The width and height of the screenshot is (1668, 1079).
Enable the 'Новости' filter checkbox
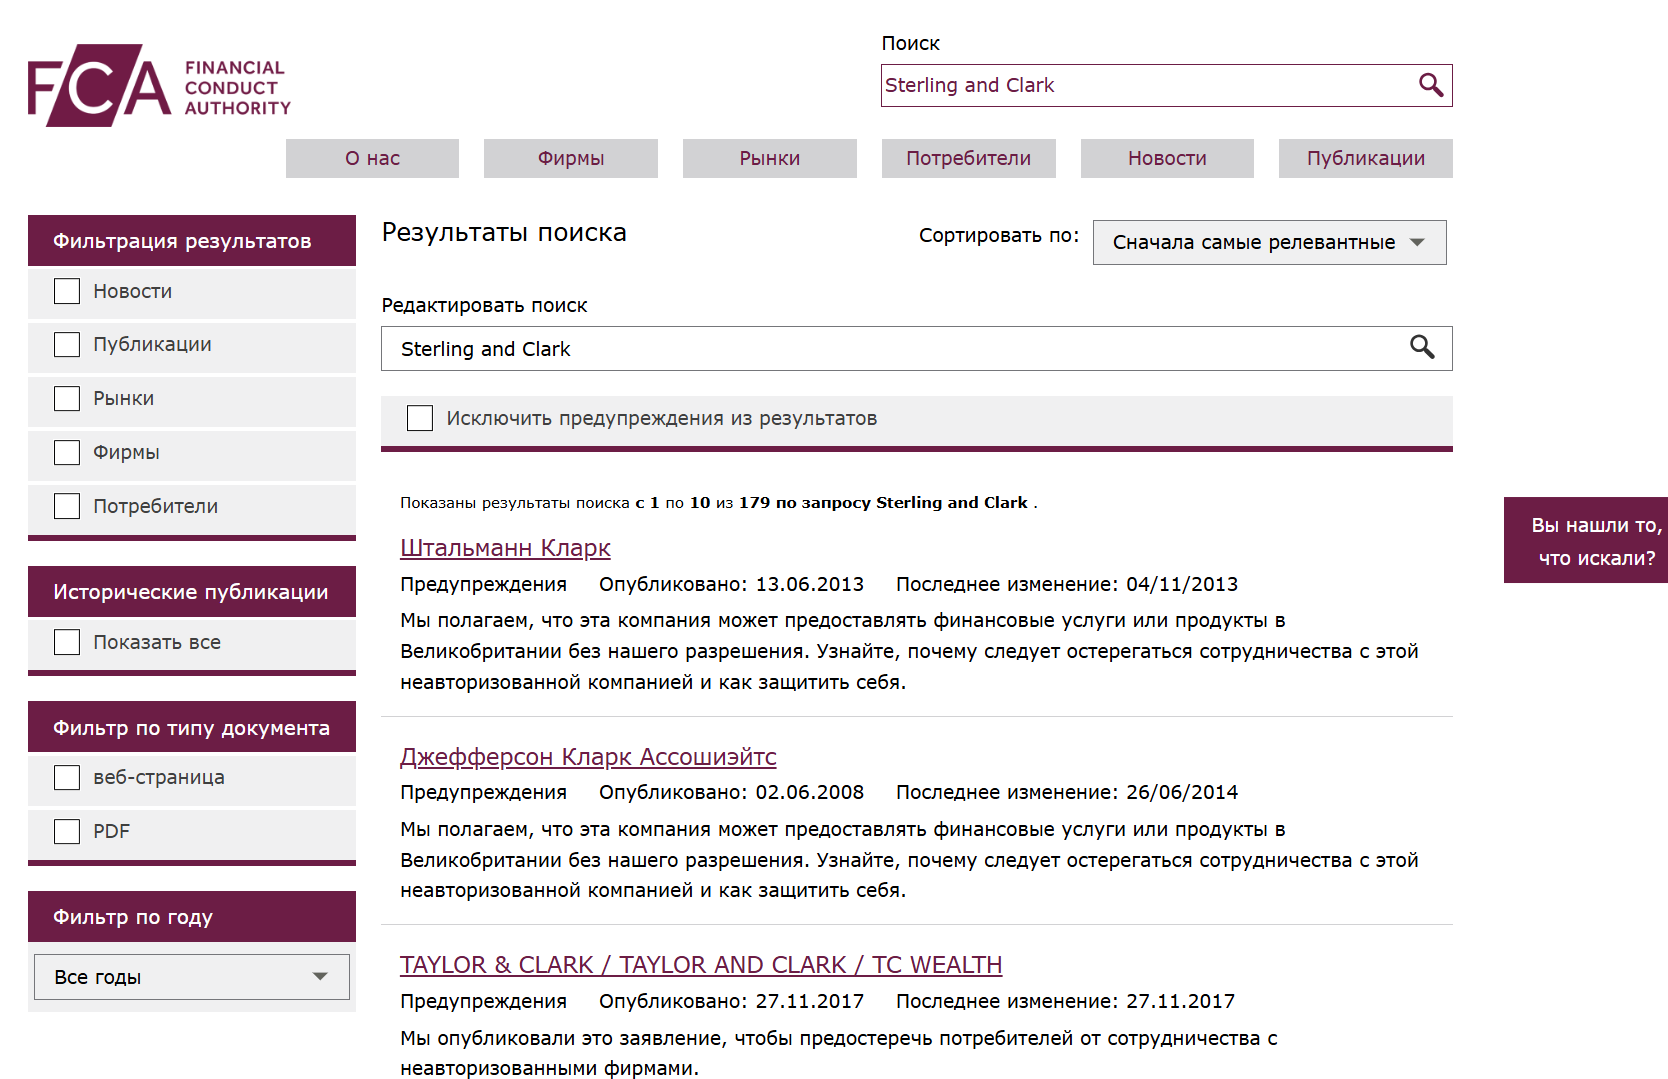pyautogui.click(x=66, y=290)
